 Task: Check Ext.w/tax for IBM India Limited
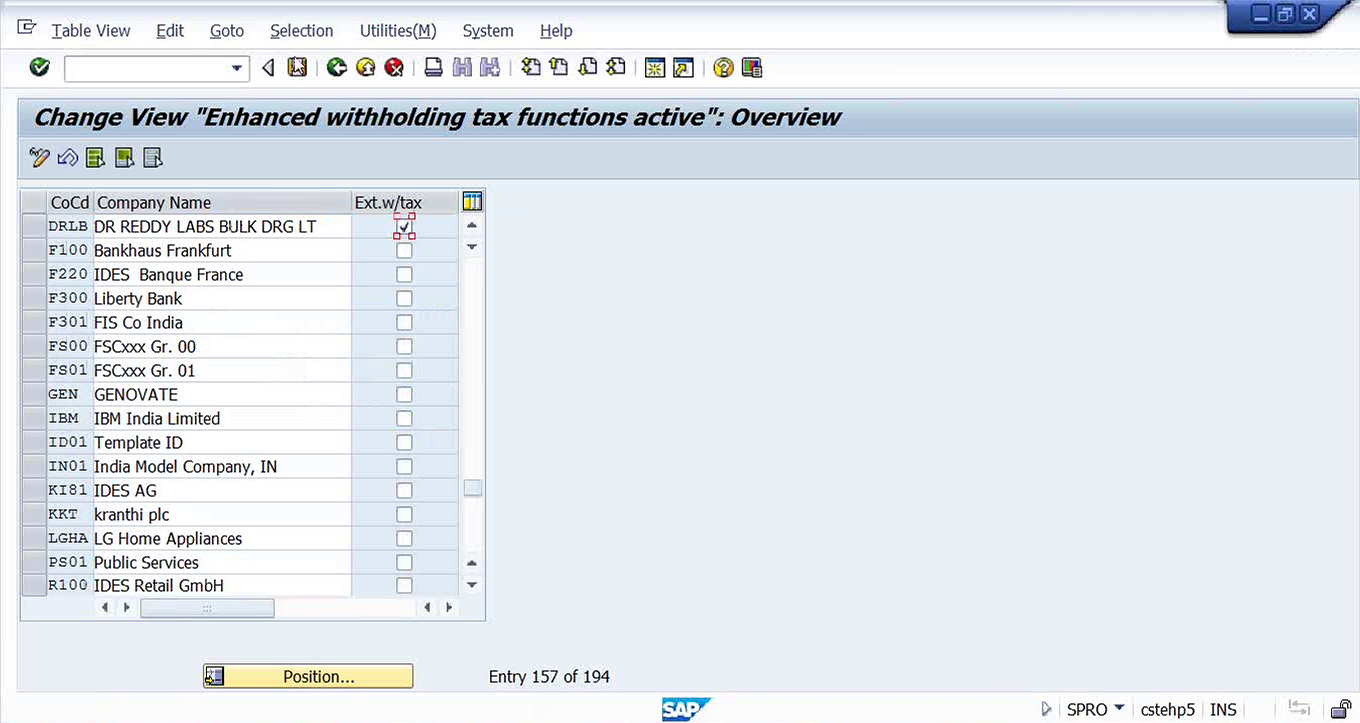click(404, 419)
